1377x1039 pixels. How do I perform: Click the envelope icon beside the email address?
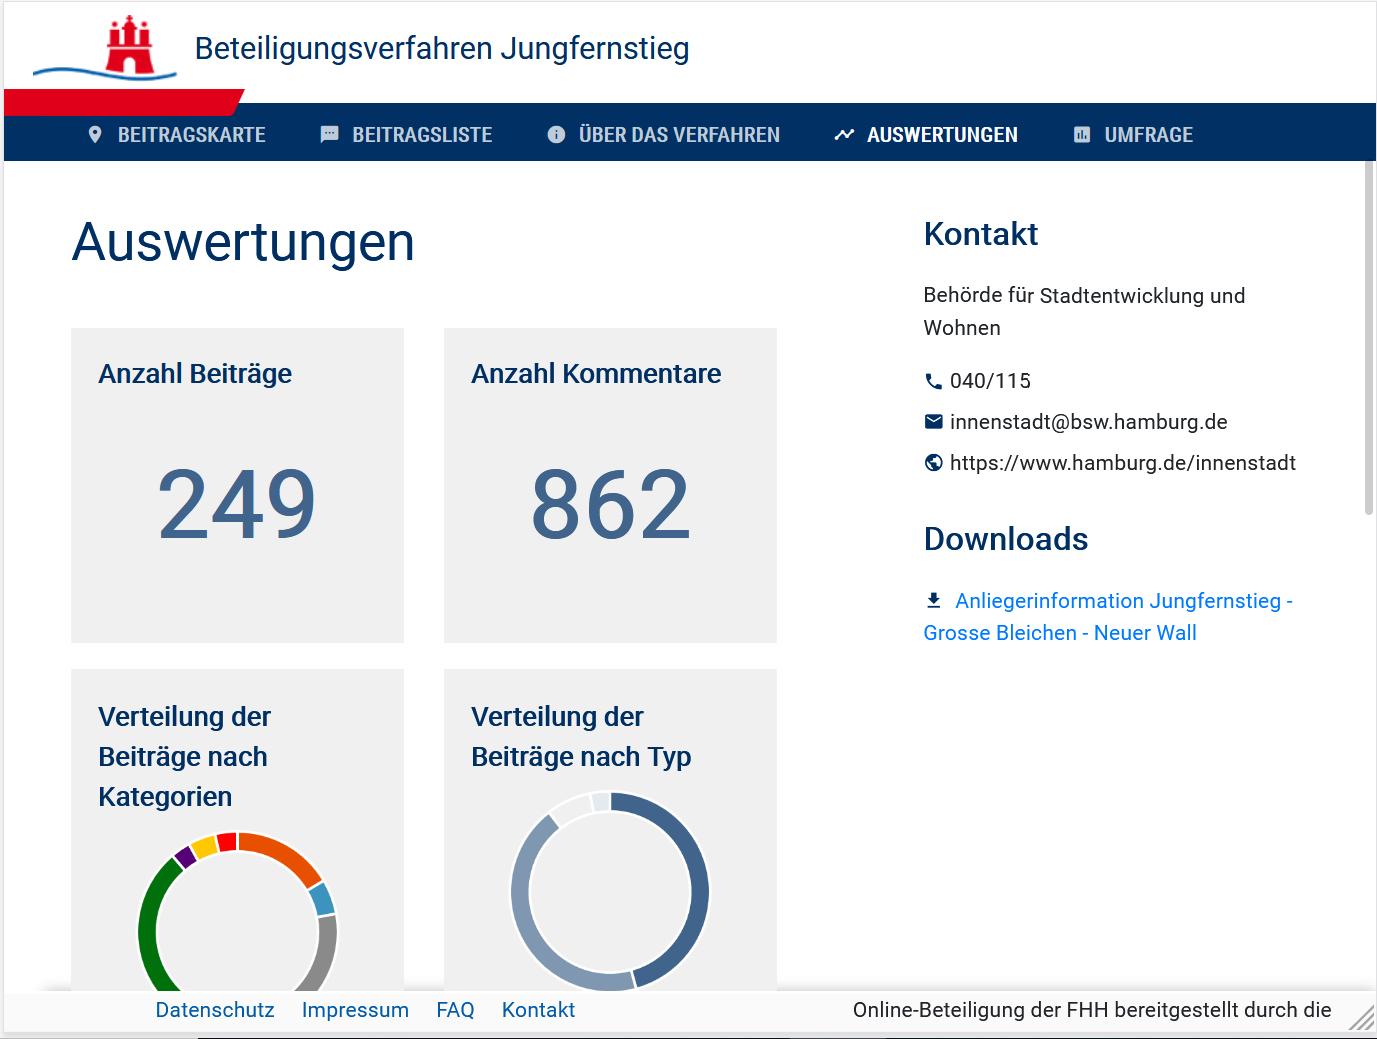933,422
